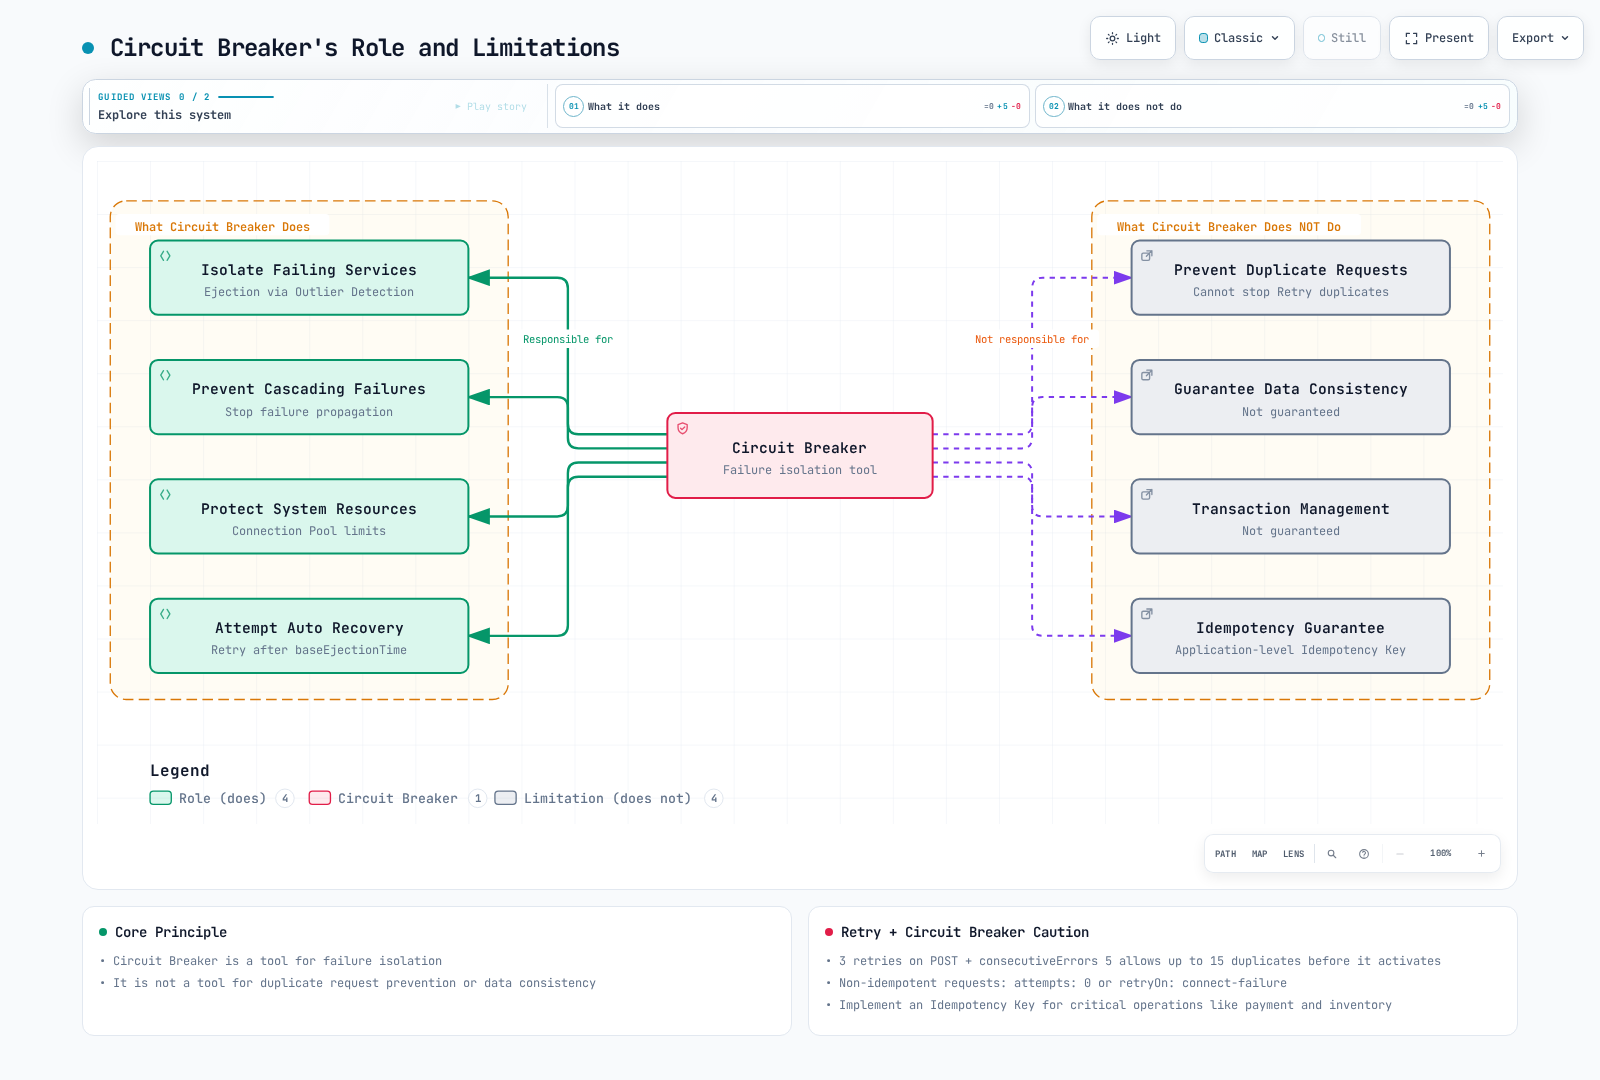The width and height of the screenshot is (1600, 1080).
Task: Click the code icon on Attempt Auto Recovery
Action: coord(166,614)
